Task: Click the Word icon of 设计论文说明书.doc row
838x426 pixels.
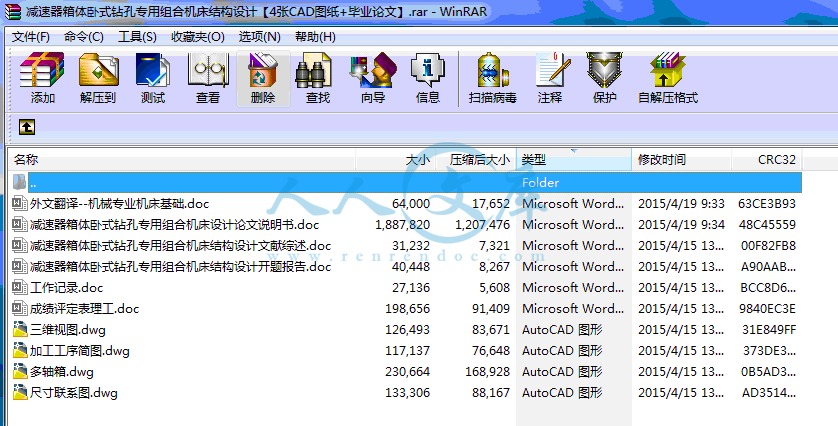Action: pos(20,224)
